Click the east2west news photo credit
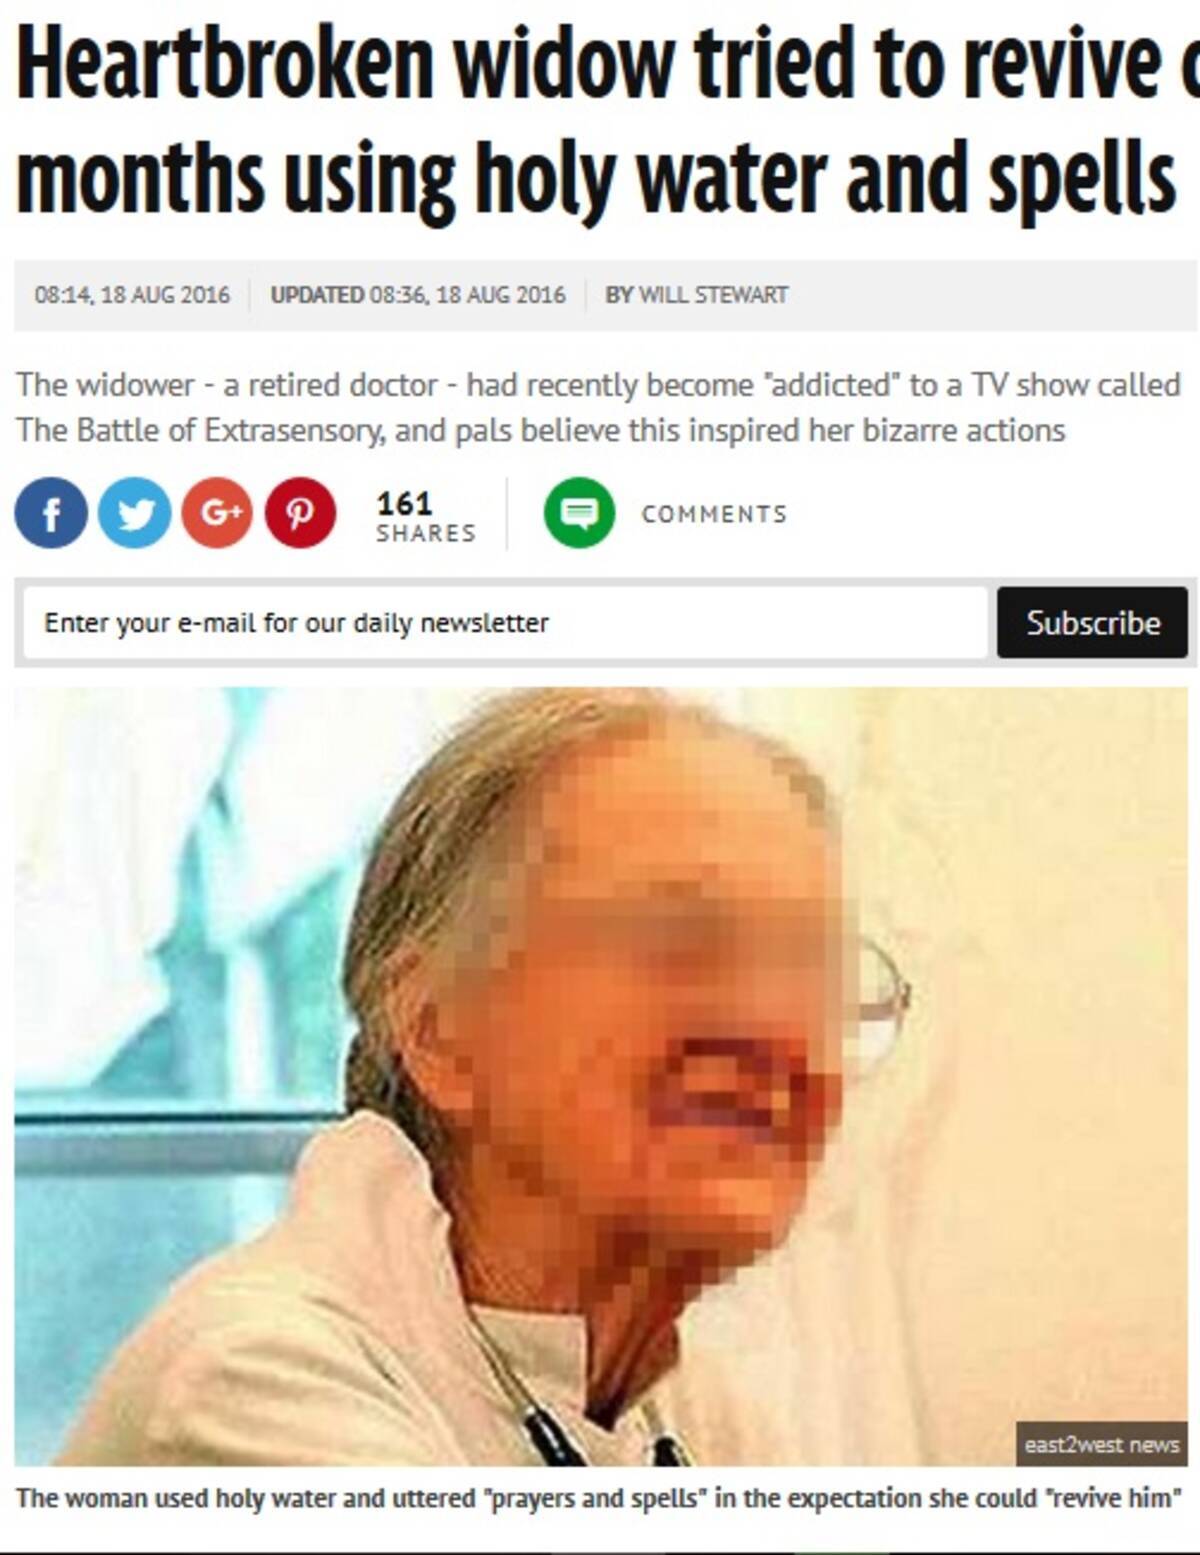 pyautogui.click(x=1101, y=1445)
